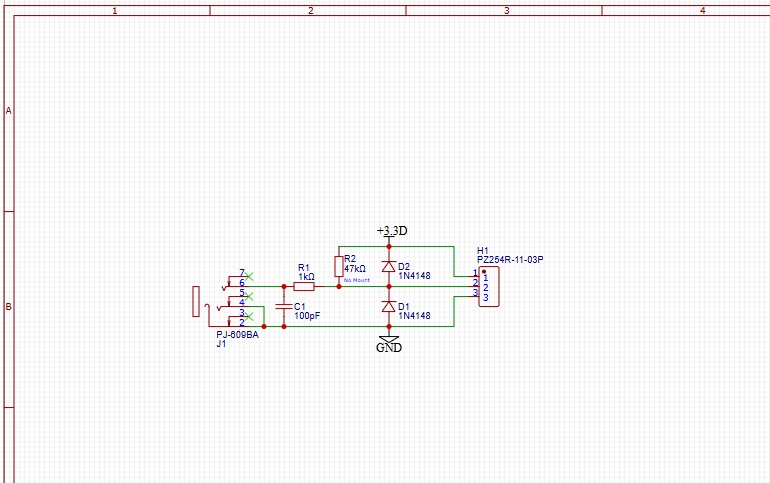Select the R1 resistor symbol

(x=304, y=286)
